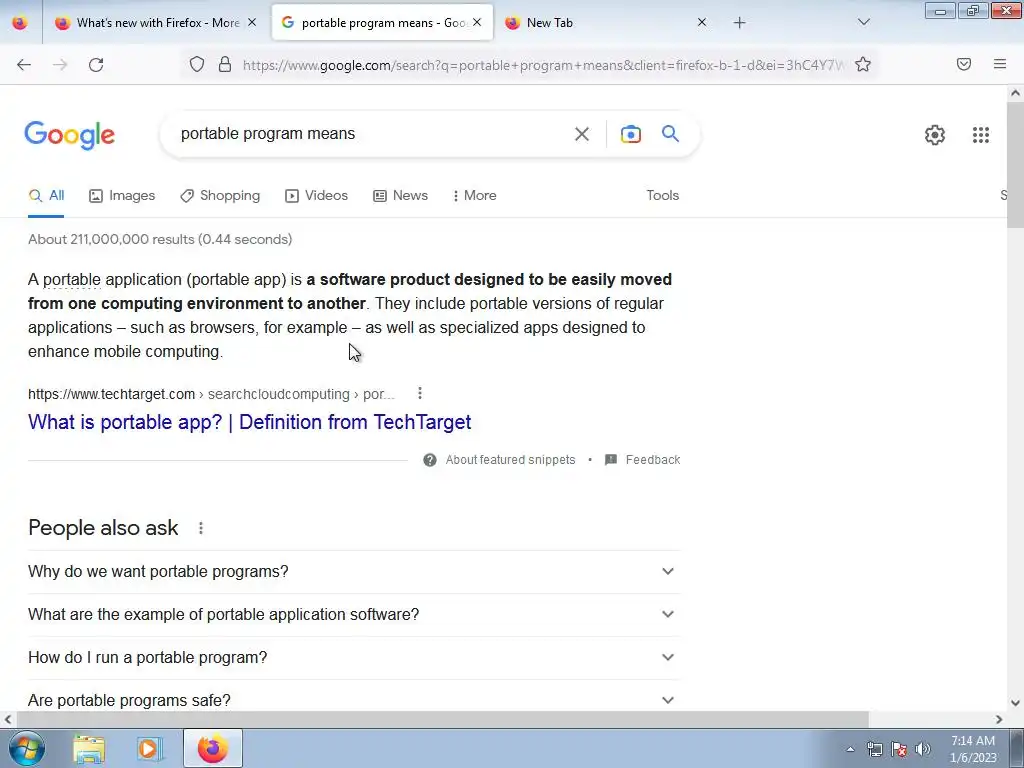The height and width of the screenshot is (768, 1024).
Task: Reload the current page
Action: click(x=96, y=65)
